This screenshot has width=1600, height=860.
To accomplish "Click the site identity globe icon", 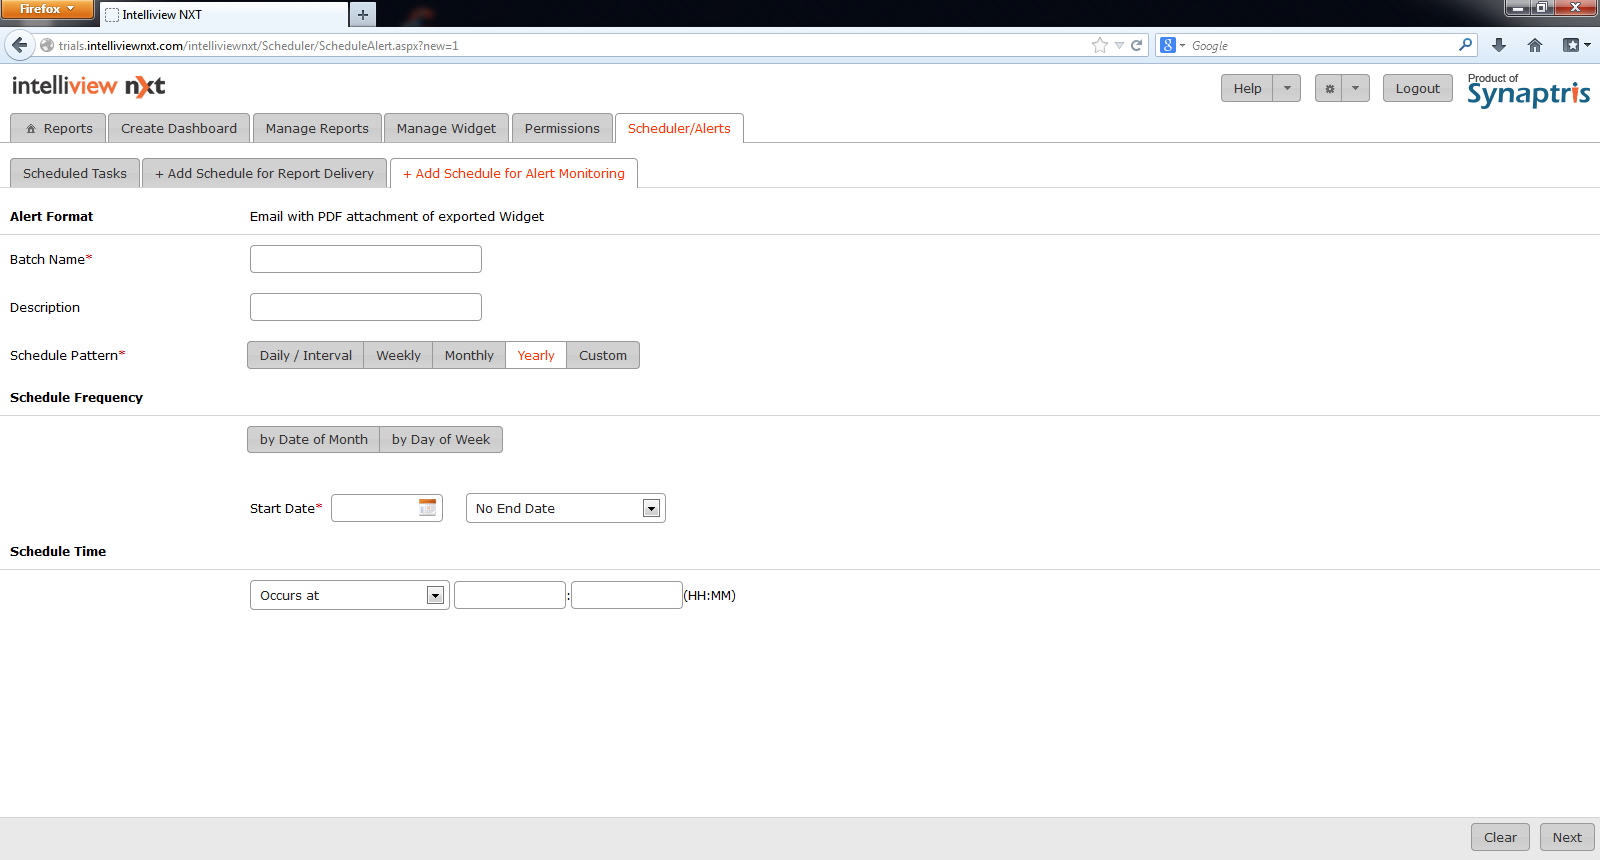I will pos(47,45).
